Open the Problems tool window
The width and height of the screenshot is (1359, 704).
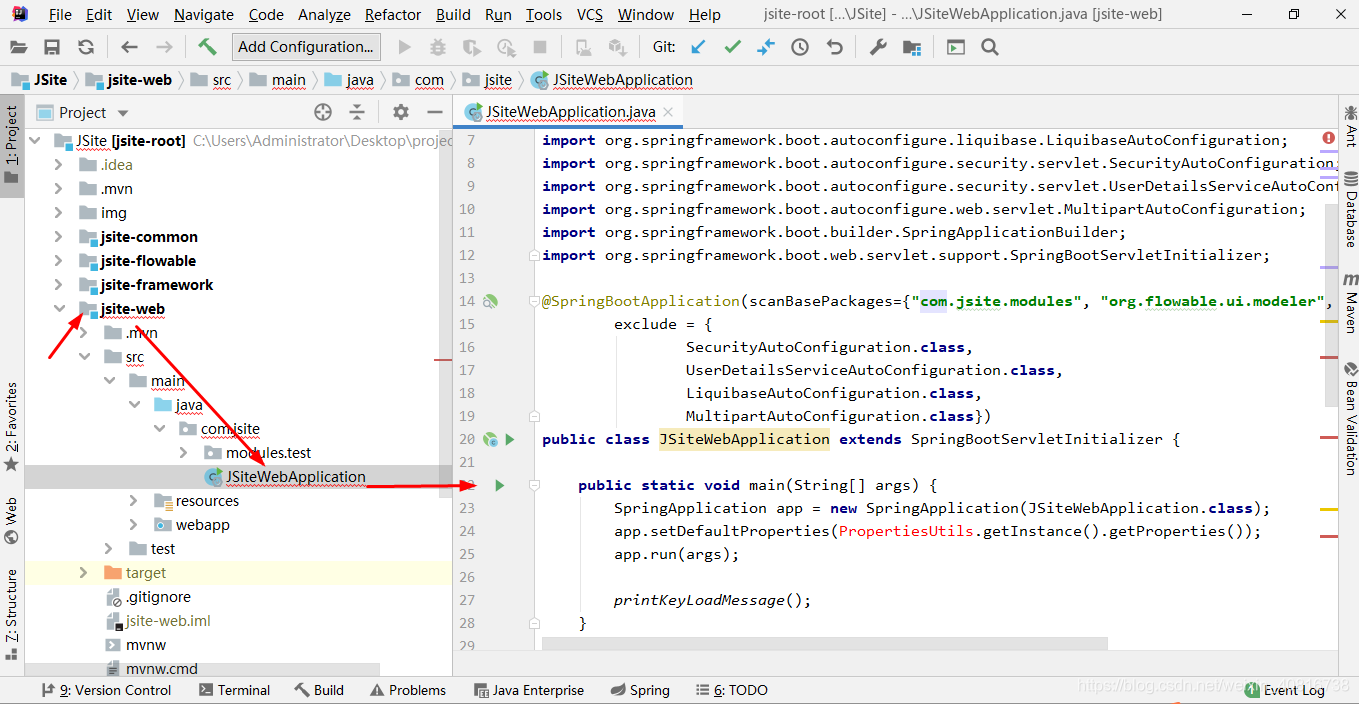pos(408,690)
